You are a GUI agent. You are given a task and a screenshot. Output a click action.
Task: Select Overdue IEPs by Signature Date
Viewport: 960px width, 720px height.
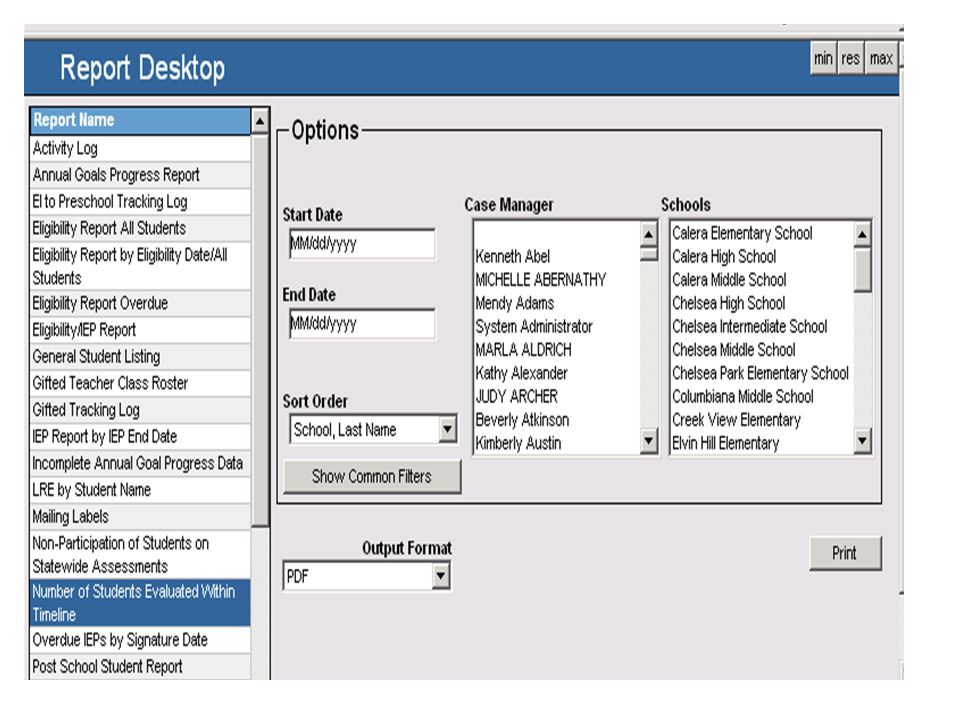tap(140, 640)
